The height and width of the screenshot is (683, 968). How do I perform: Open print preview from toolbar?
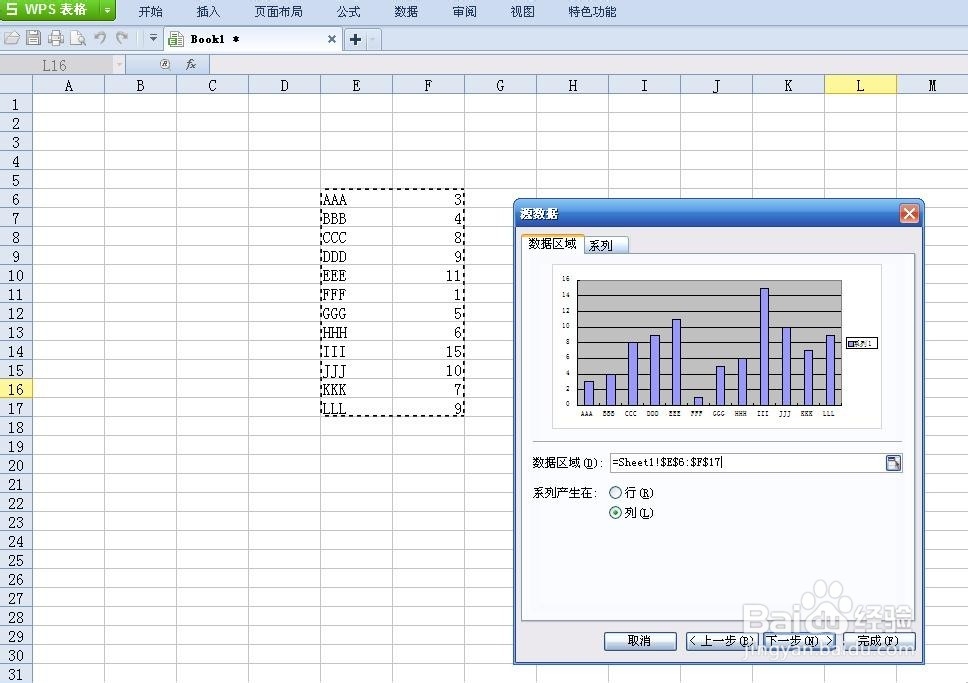(78, 38)
